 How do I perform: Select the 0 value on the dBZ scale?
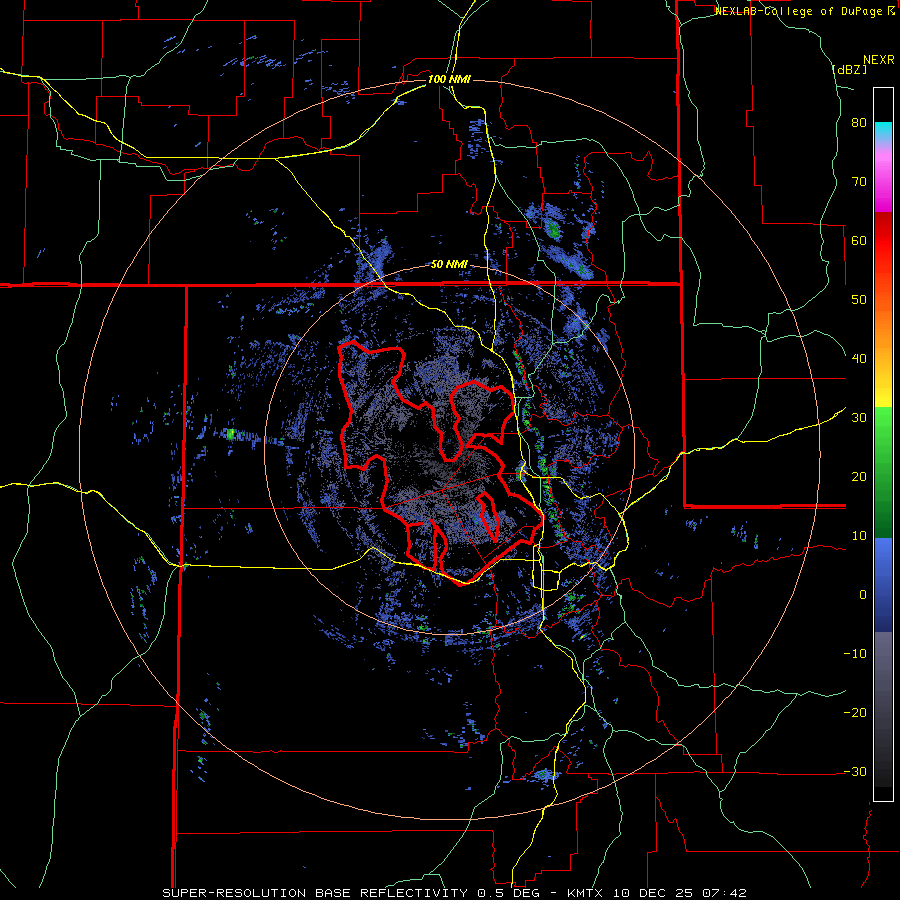coord(863,595)
